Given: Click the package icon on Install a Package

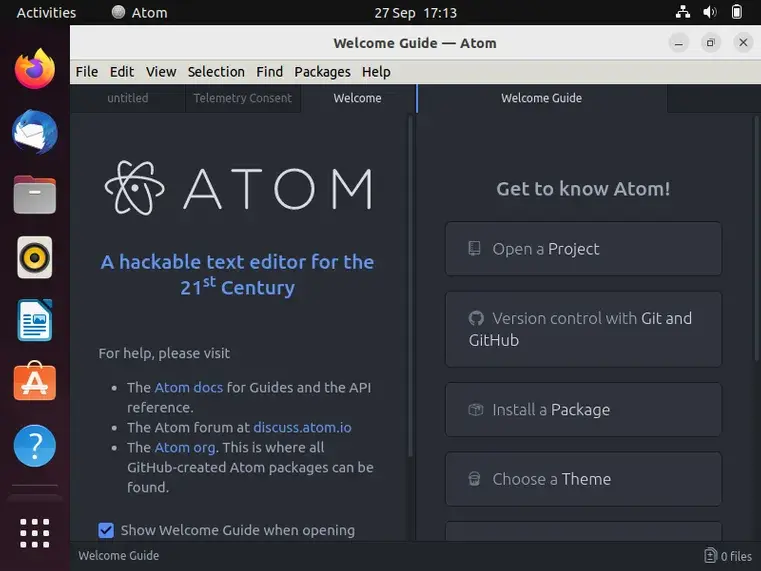Looking at the screenshot, I should tap(476, 409).
